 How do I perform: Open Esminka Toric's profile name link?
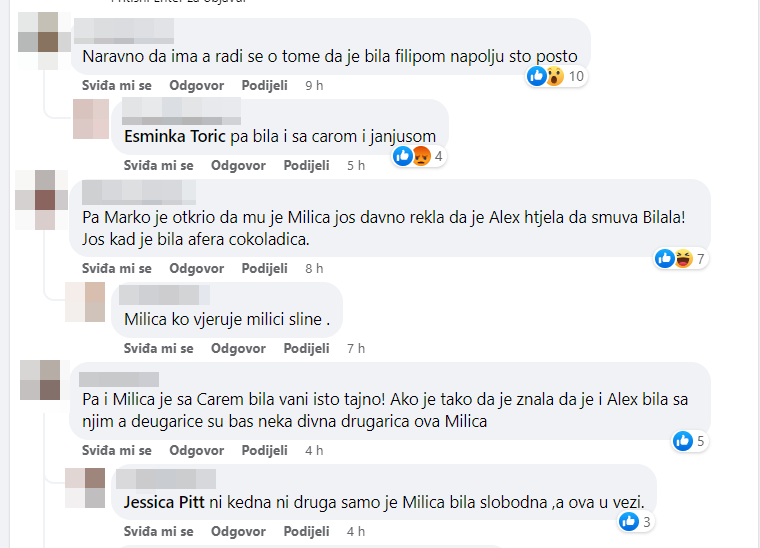(174, 134)
